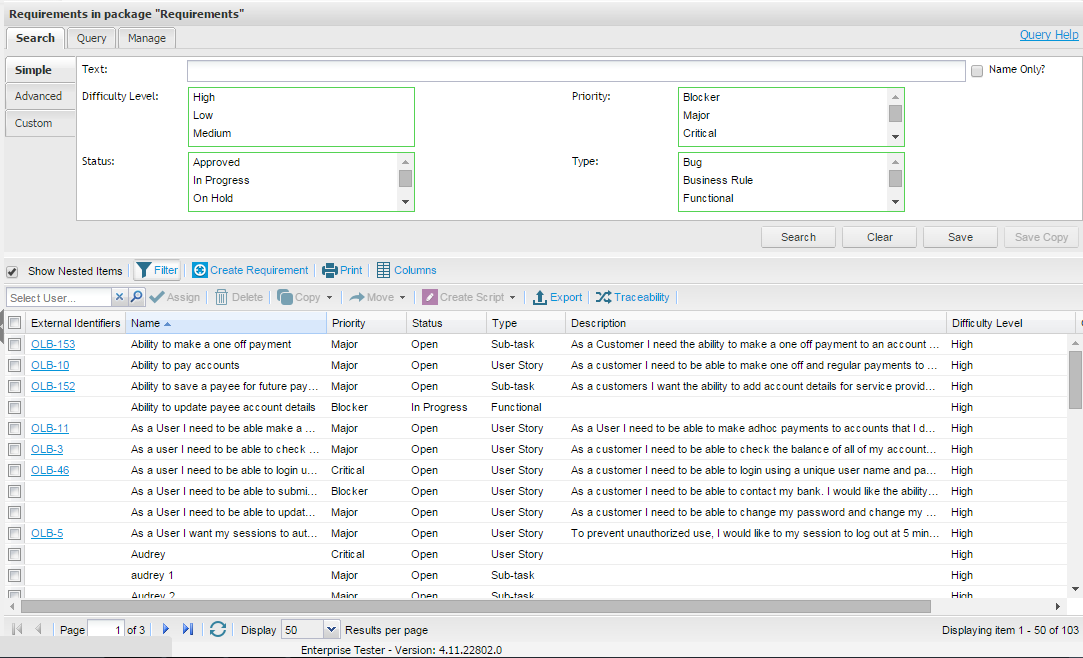Open the Query Help link
This screenshot has width=1083, height=658.
[x=1048, y=34]
